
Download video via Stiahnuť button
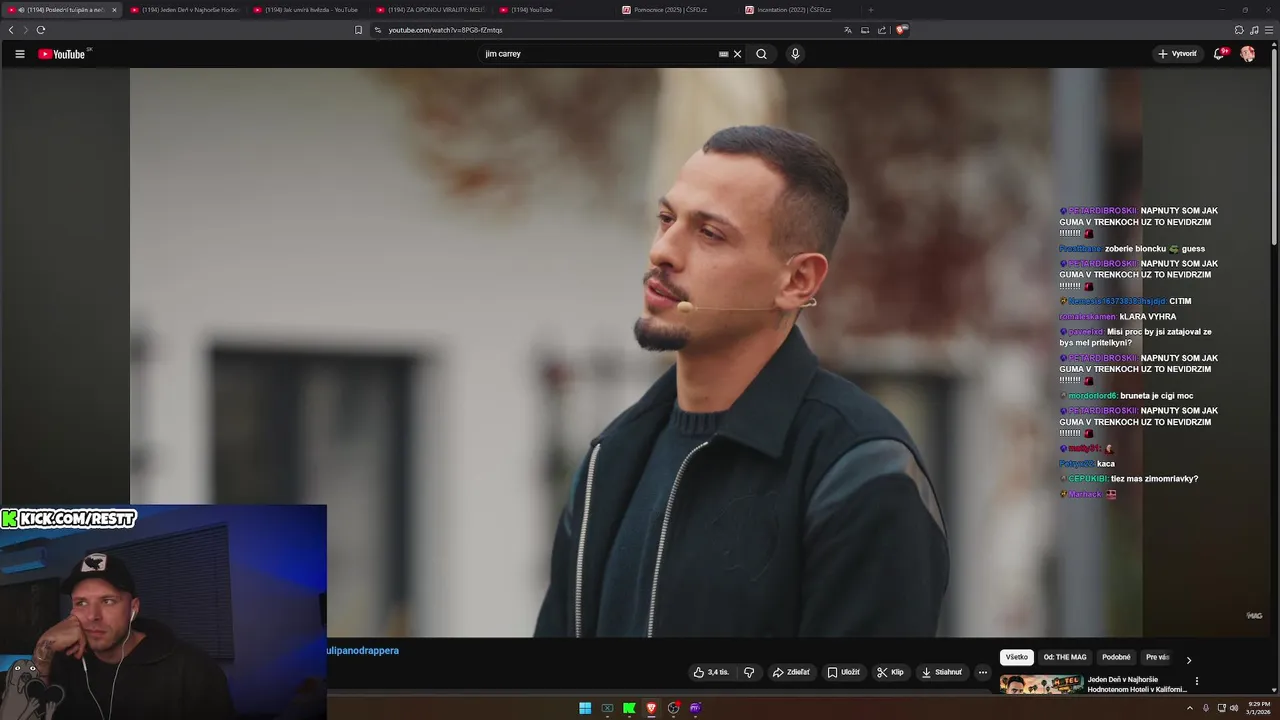(x=941, y=672)
